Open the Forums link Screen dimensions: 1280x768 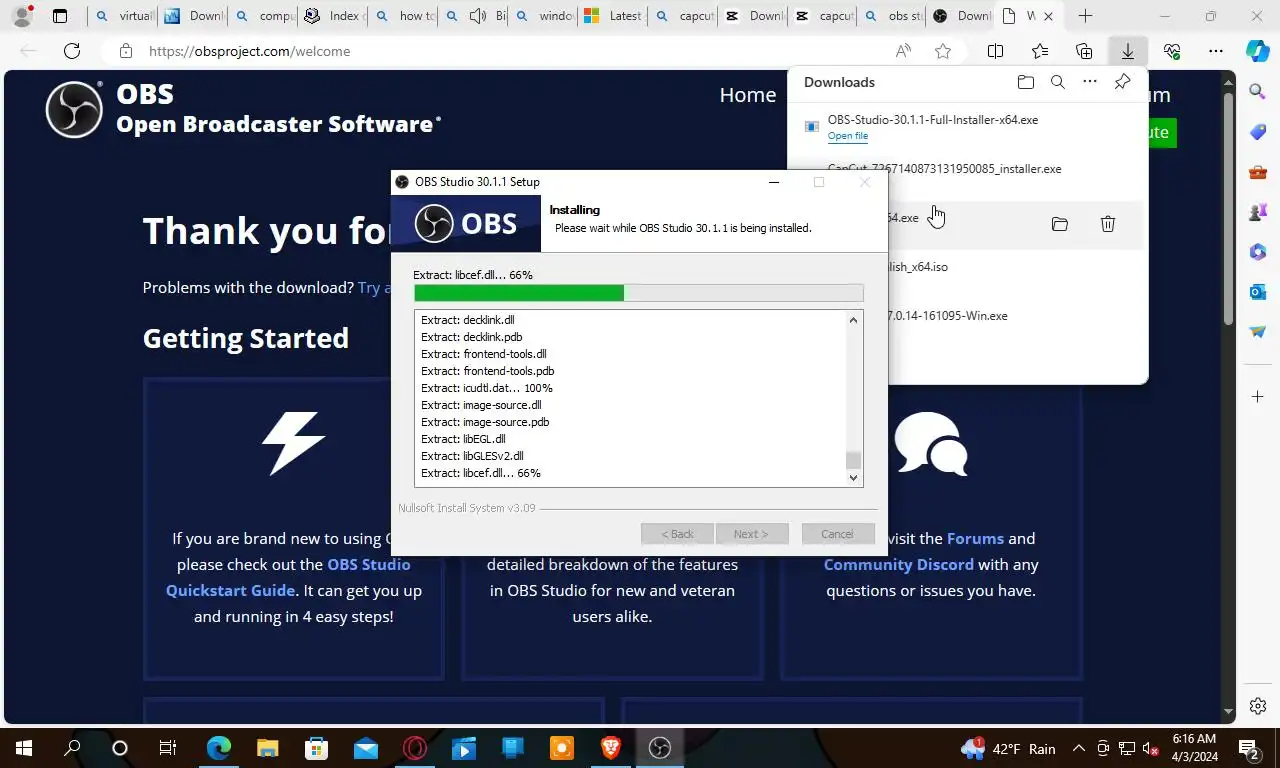tap(975, 538)
